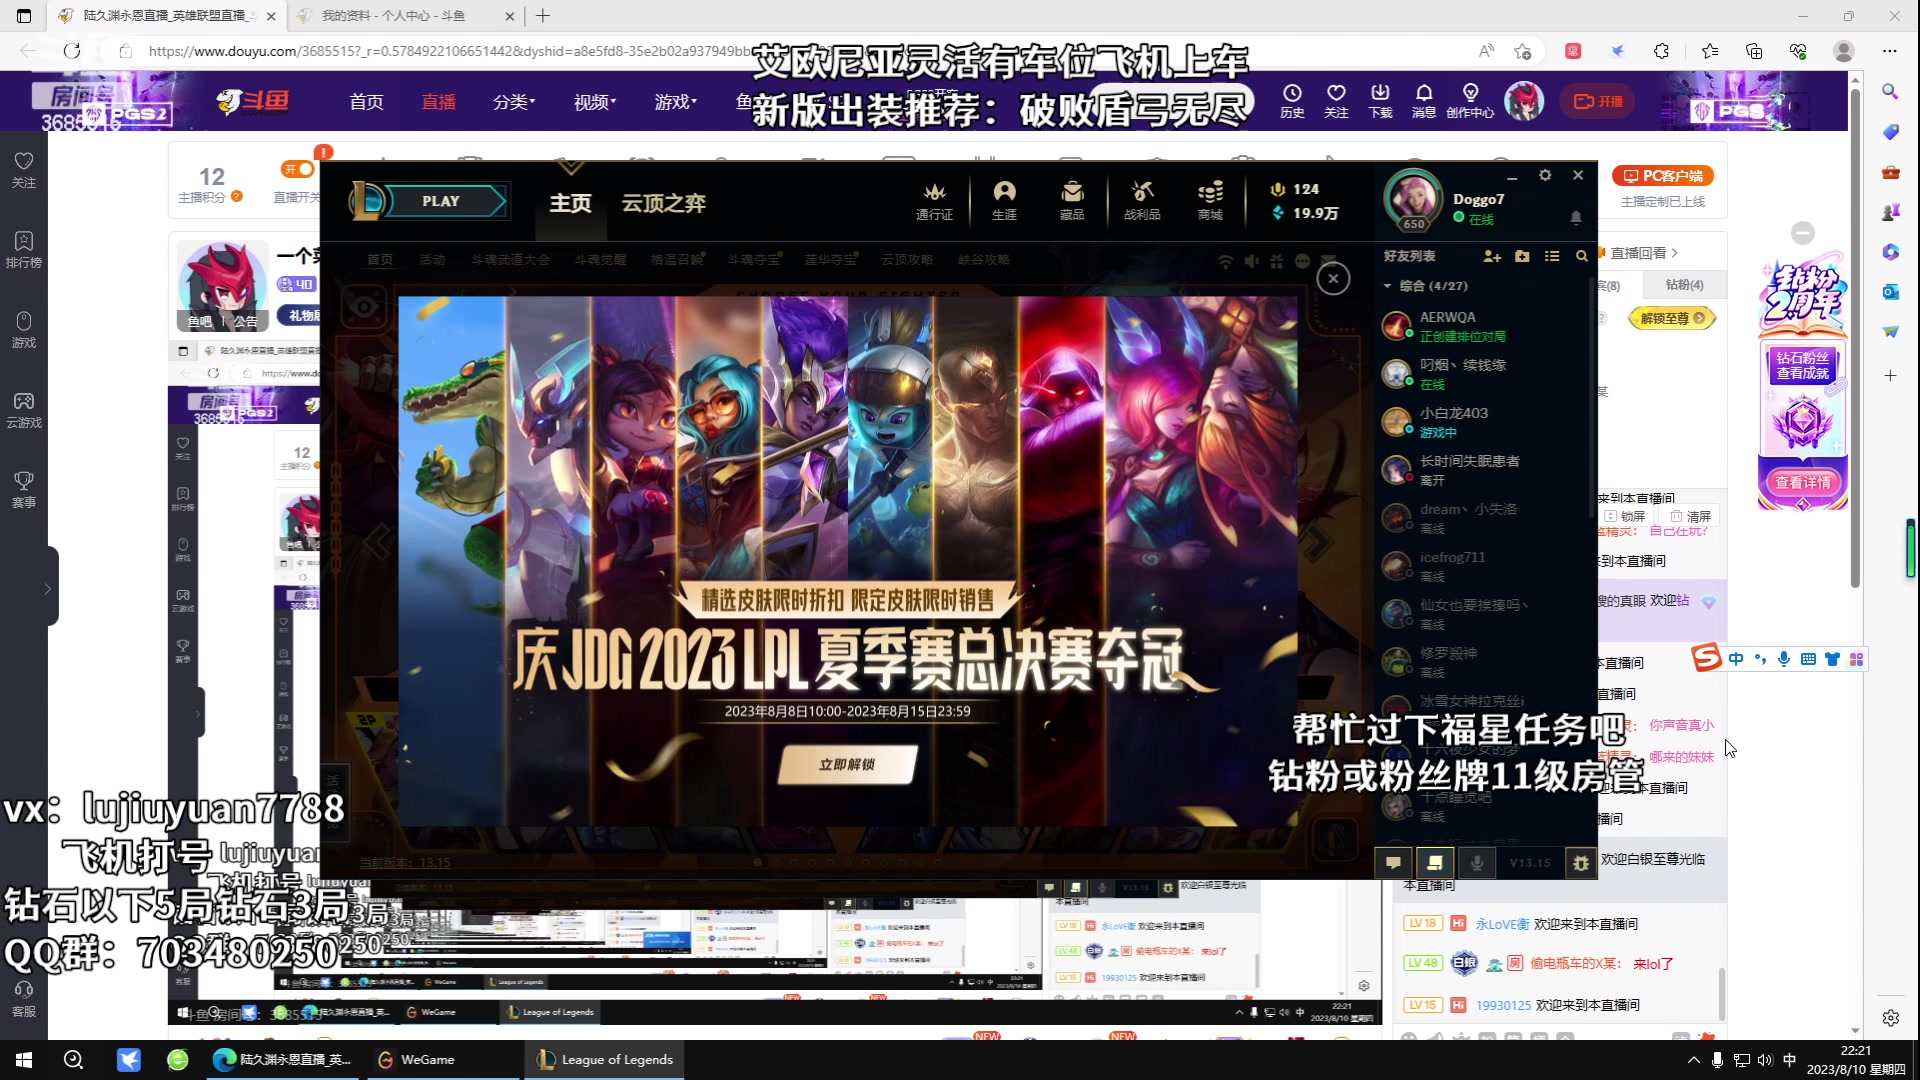Open the 生涯 profile icon
Viewport: 1920px width, 1080px height.
pyautogui.click(x=1004, y=200)
